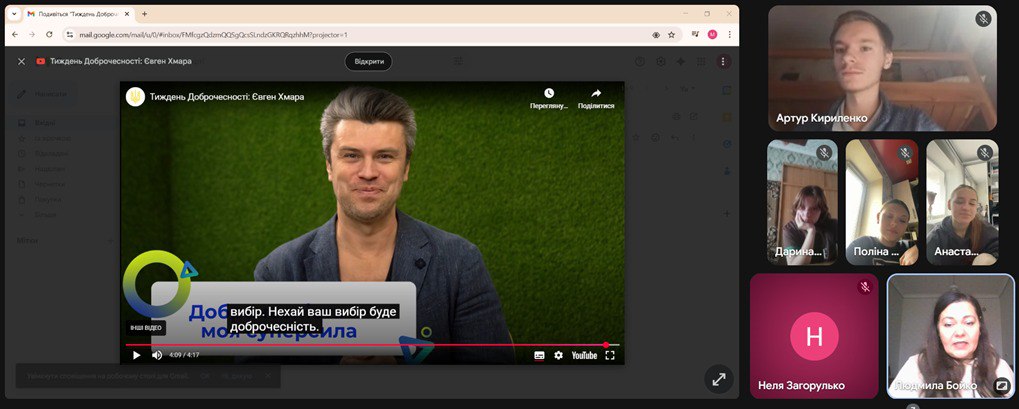Click the 'ІНШІ ВІДЕО' more videos button

click(x=144, y=328)
